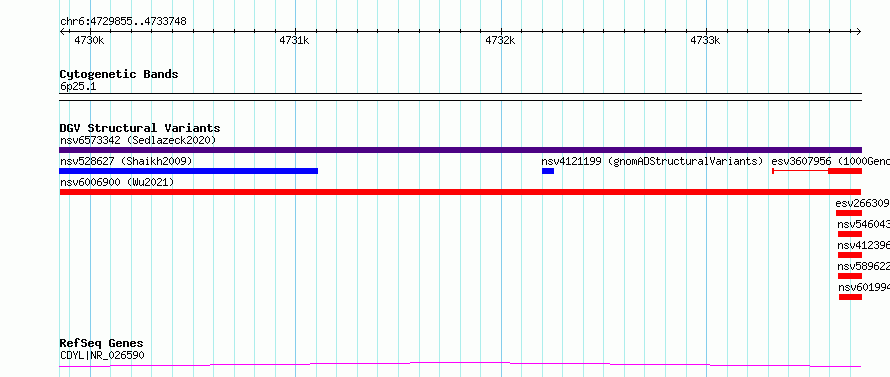The height and width of the screenshot is (377, 890).
Task: Open the nsv528627 (Shaikh2009) label
Action: (x=126, y=161)
